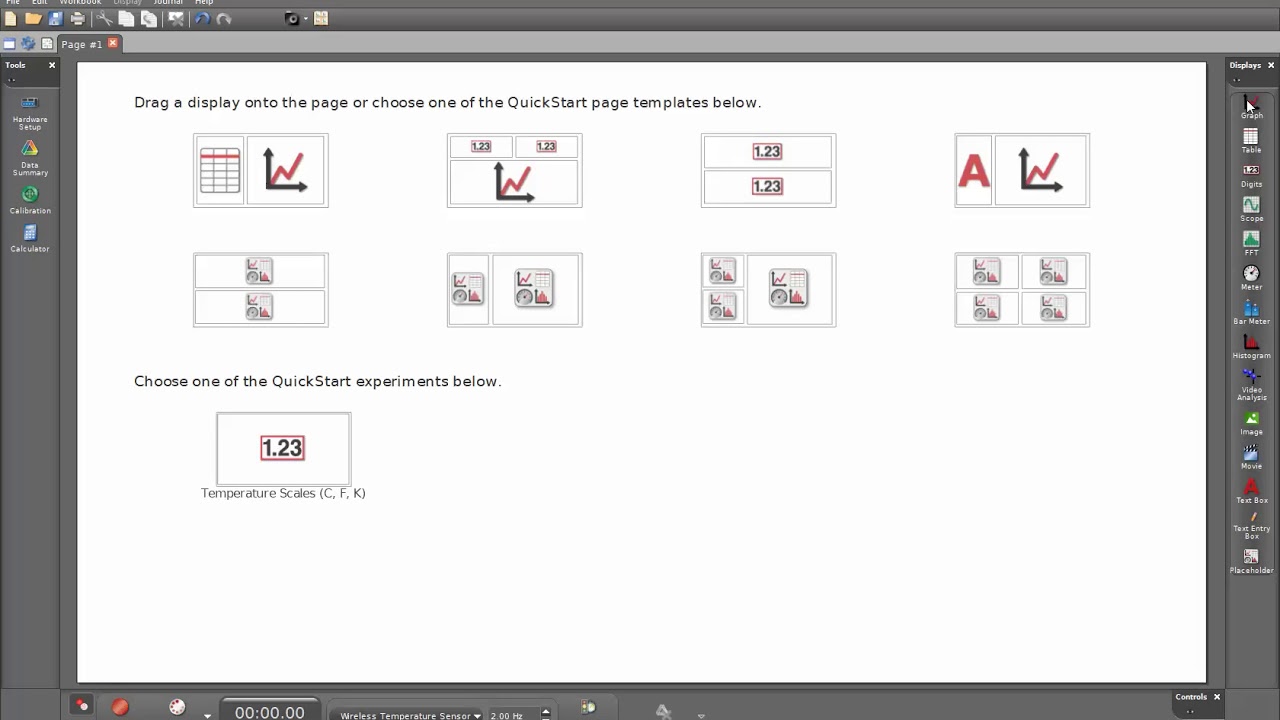Open Hardware Setup tool
This screenshot has height=720, width=1280.
tap(30, 113)
